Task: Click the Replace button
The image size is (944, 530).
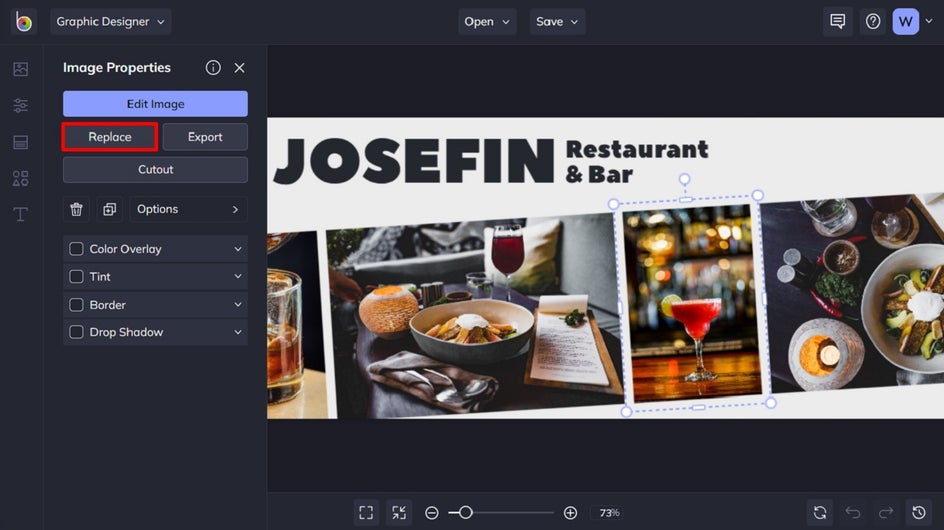Action: click(x=110, y=137)
